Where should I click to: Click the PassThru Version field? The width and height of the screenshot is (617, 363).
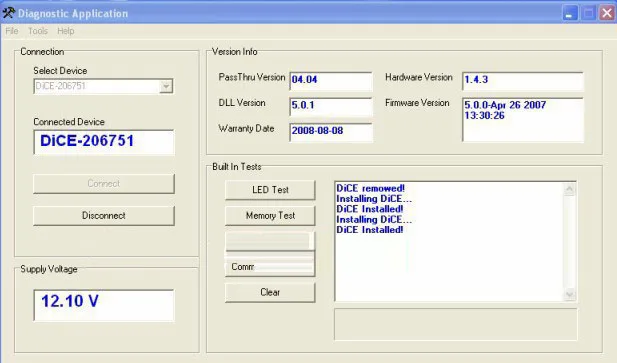click(331, 81)
